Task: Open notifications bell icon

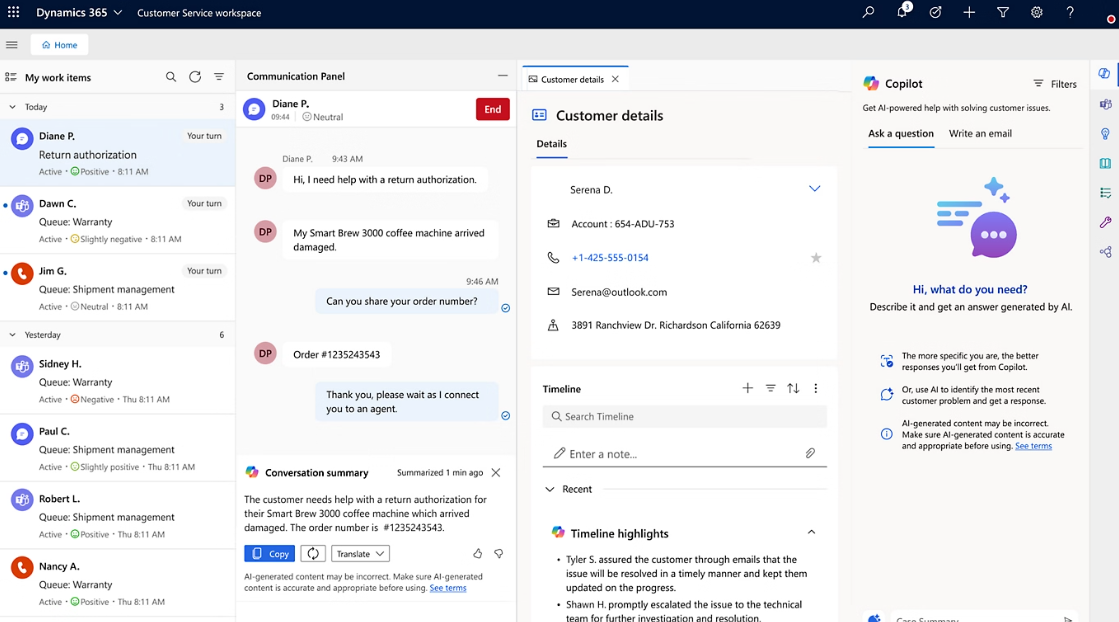Action: click(902, 12)
